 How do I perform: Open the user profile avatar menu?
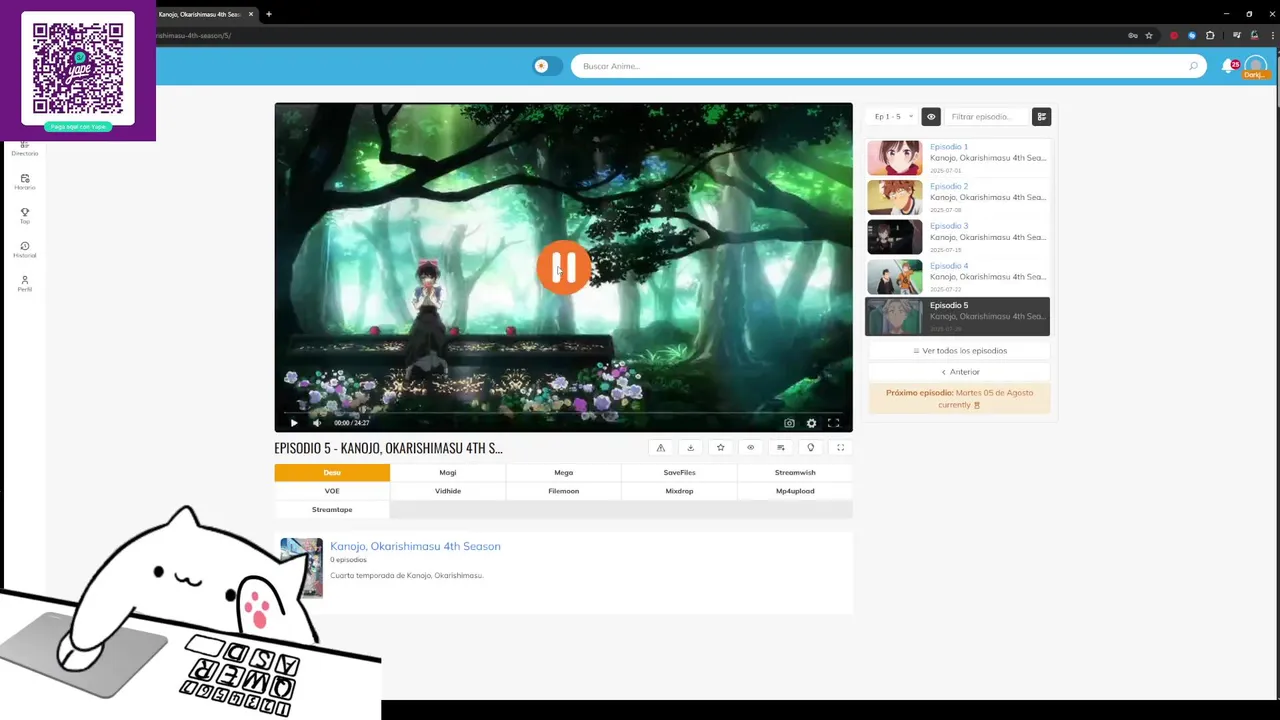coord(1255,67)
